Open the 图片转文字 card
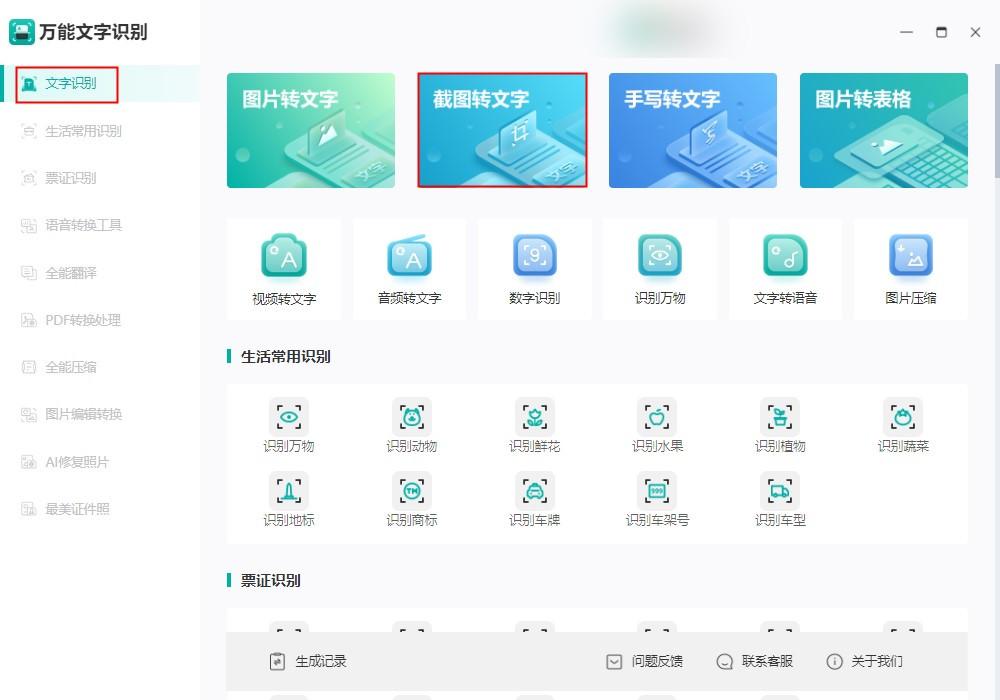 tap(311, 130)
